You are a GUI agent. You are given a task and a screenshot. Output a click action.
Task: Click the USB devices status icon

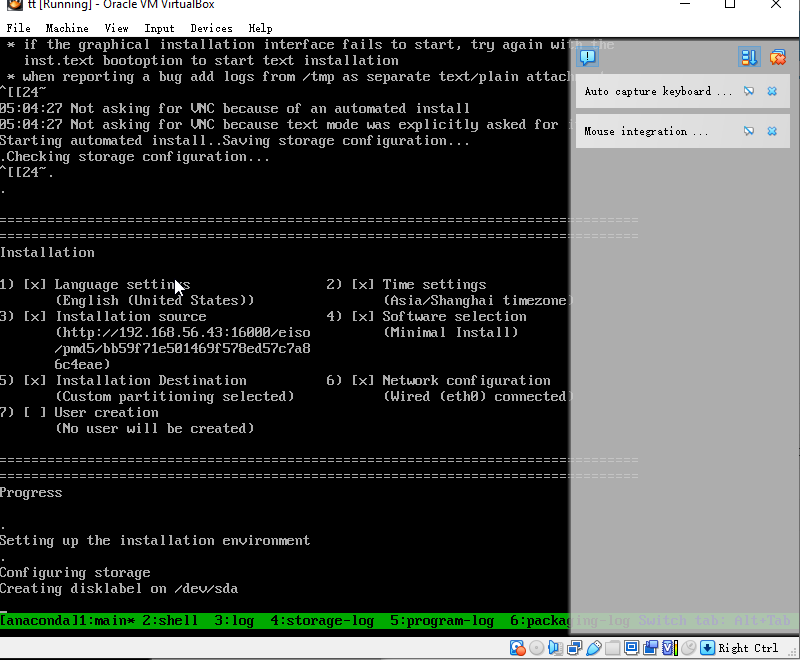(594, 648)
